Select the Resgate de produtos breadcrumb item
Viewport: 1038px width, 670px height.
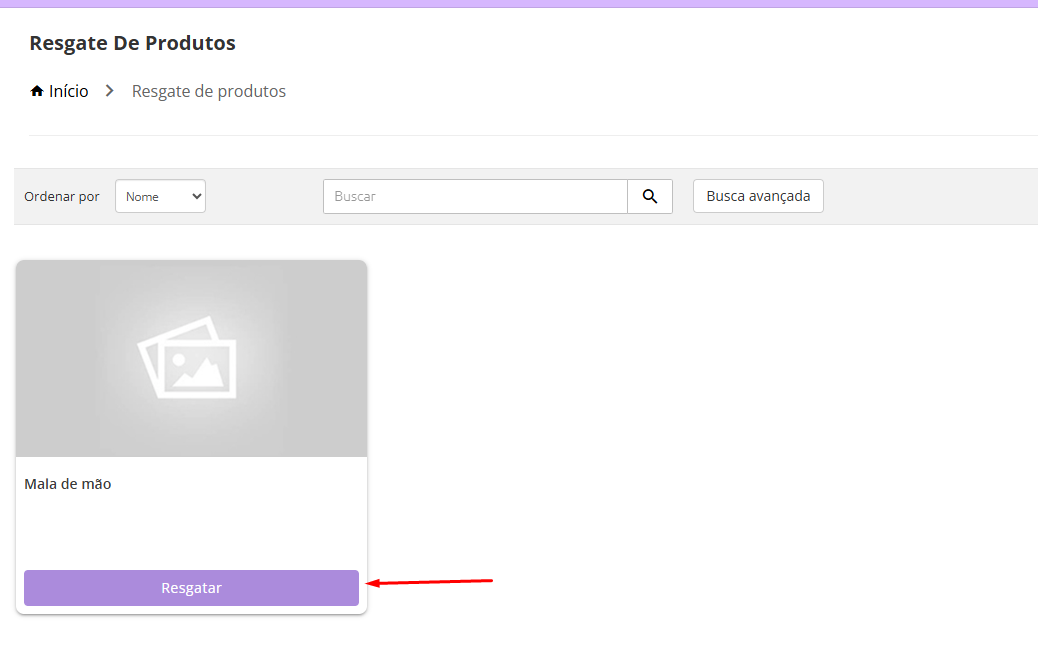(209, 92)
